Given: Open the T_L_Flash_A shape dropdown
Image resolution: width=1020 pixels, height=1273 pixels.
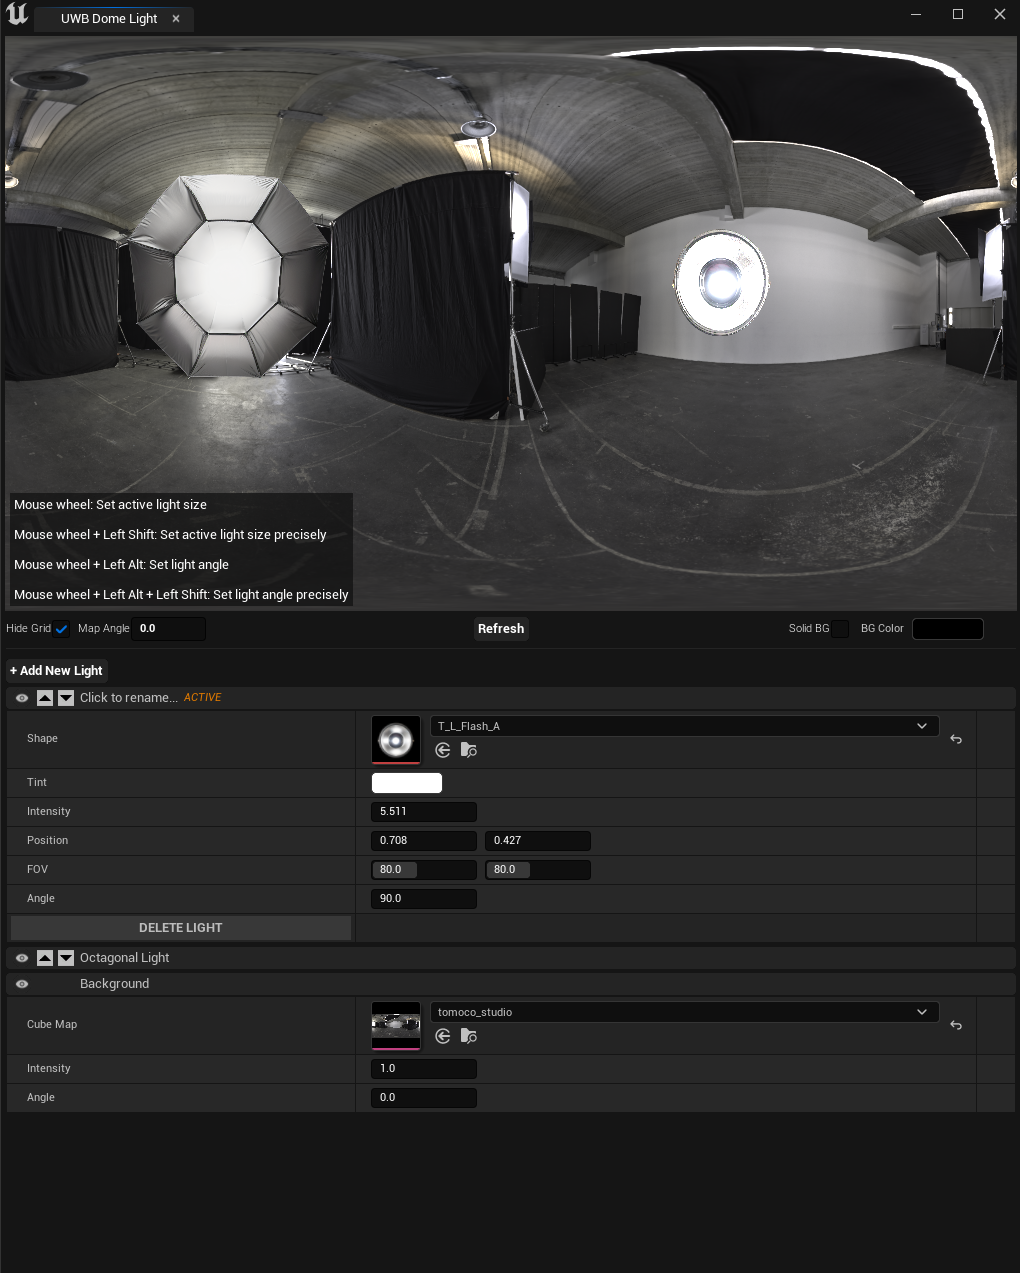Looking at the screenshot, I should pyautogui.click(x=684, y=726).
